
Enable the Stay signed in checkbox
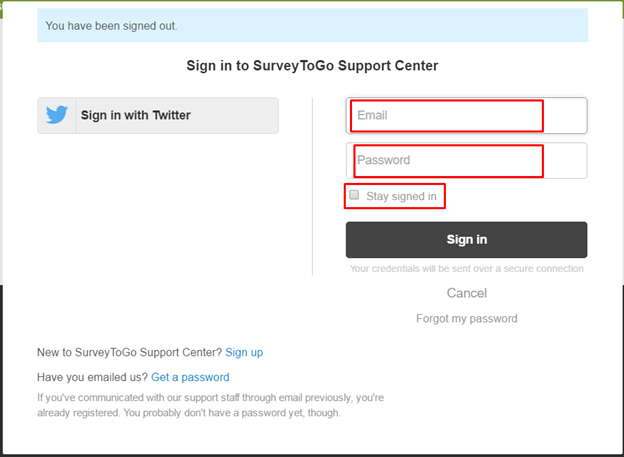[x=354, y=195]
